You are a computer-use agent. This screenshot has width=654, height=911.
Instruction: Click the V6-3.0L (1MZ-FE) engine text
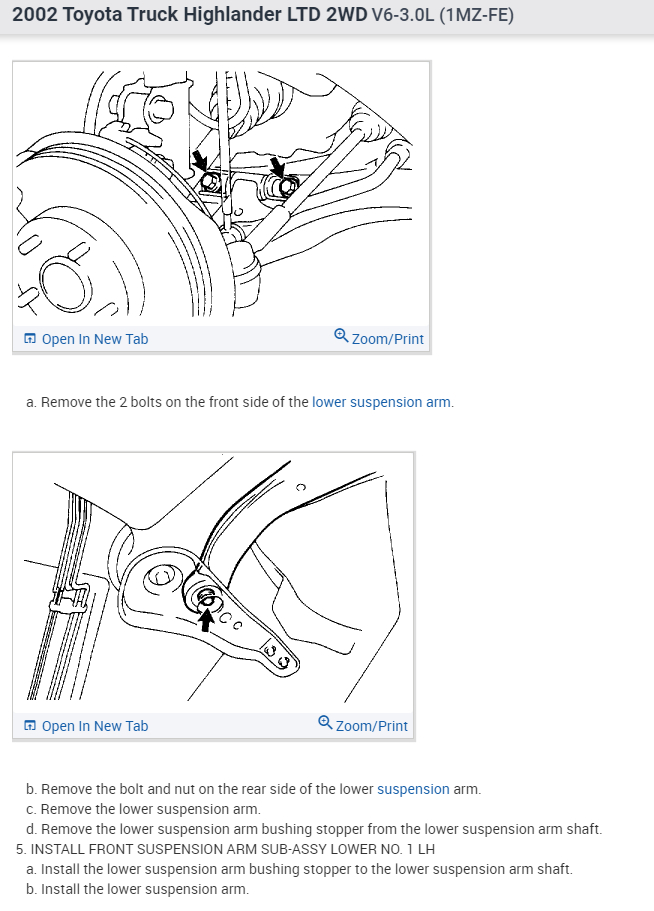point(443,15)
